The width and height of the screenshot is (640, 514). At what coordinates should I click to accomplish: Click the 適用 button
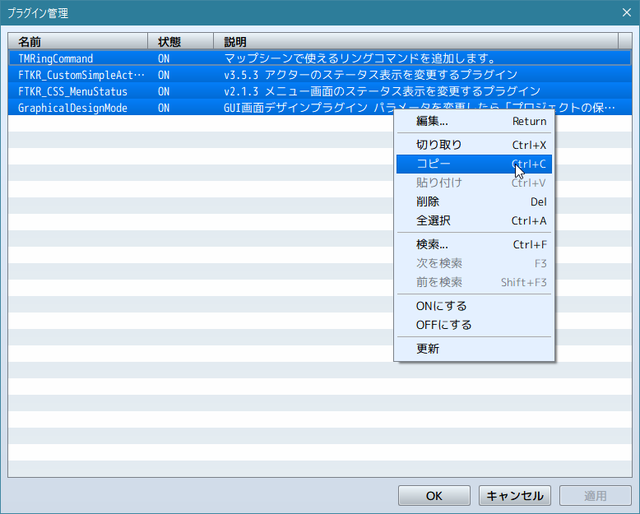coord(595,496)
